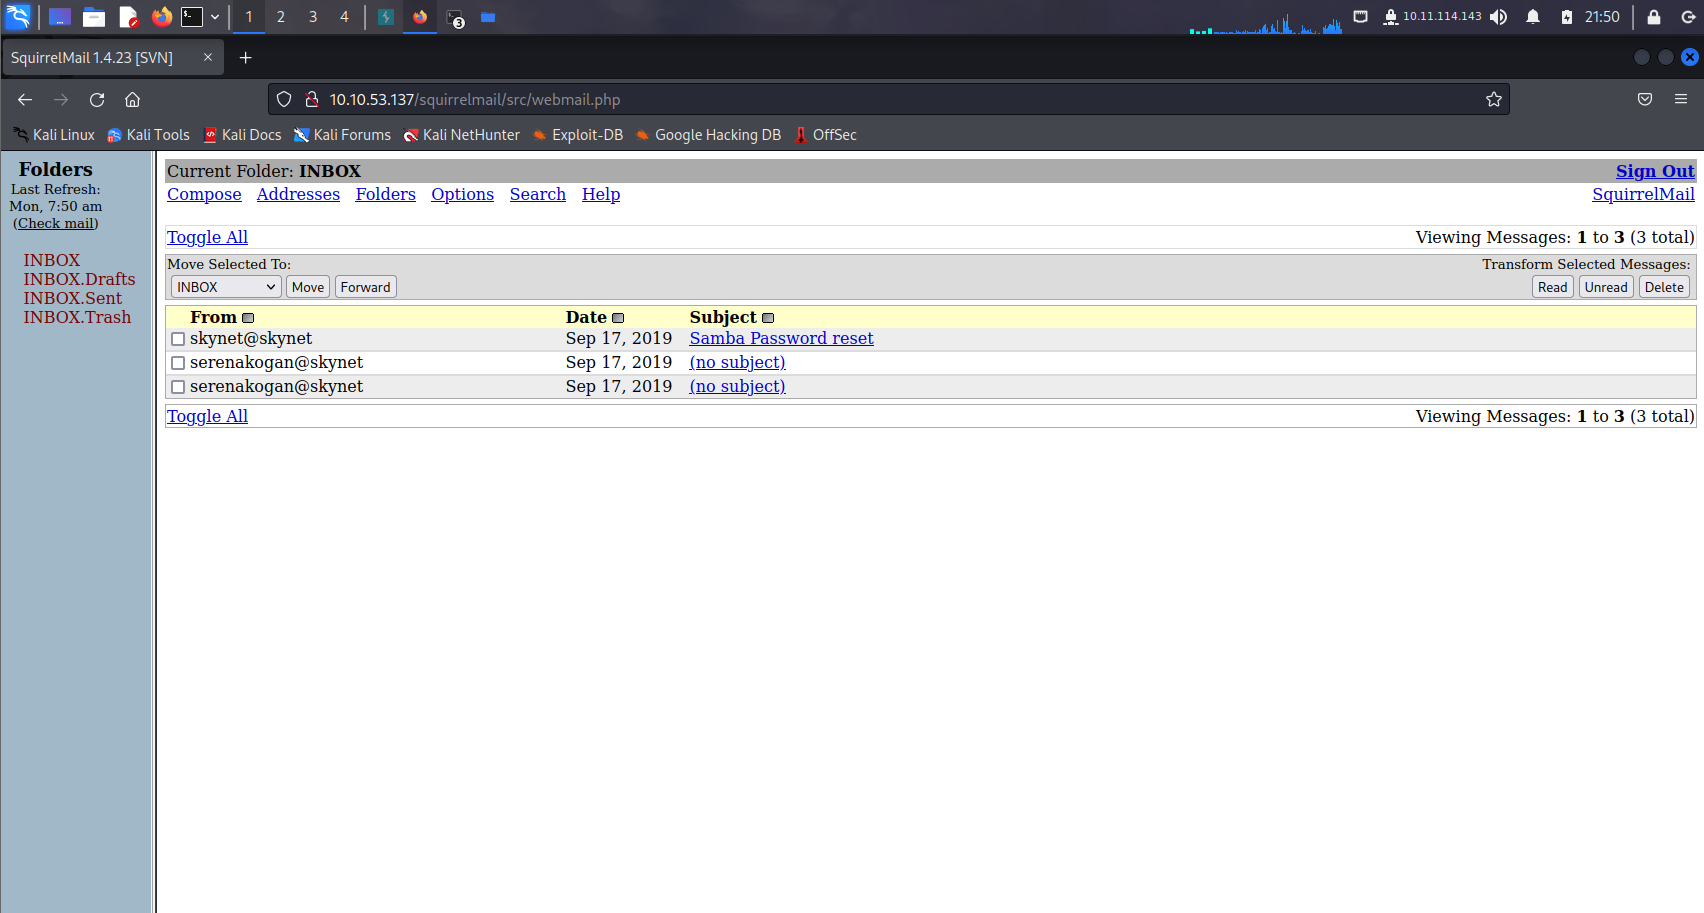
Task: Open the Save to Pocket icon
Action: point(1645,99)
